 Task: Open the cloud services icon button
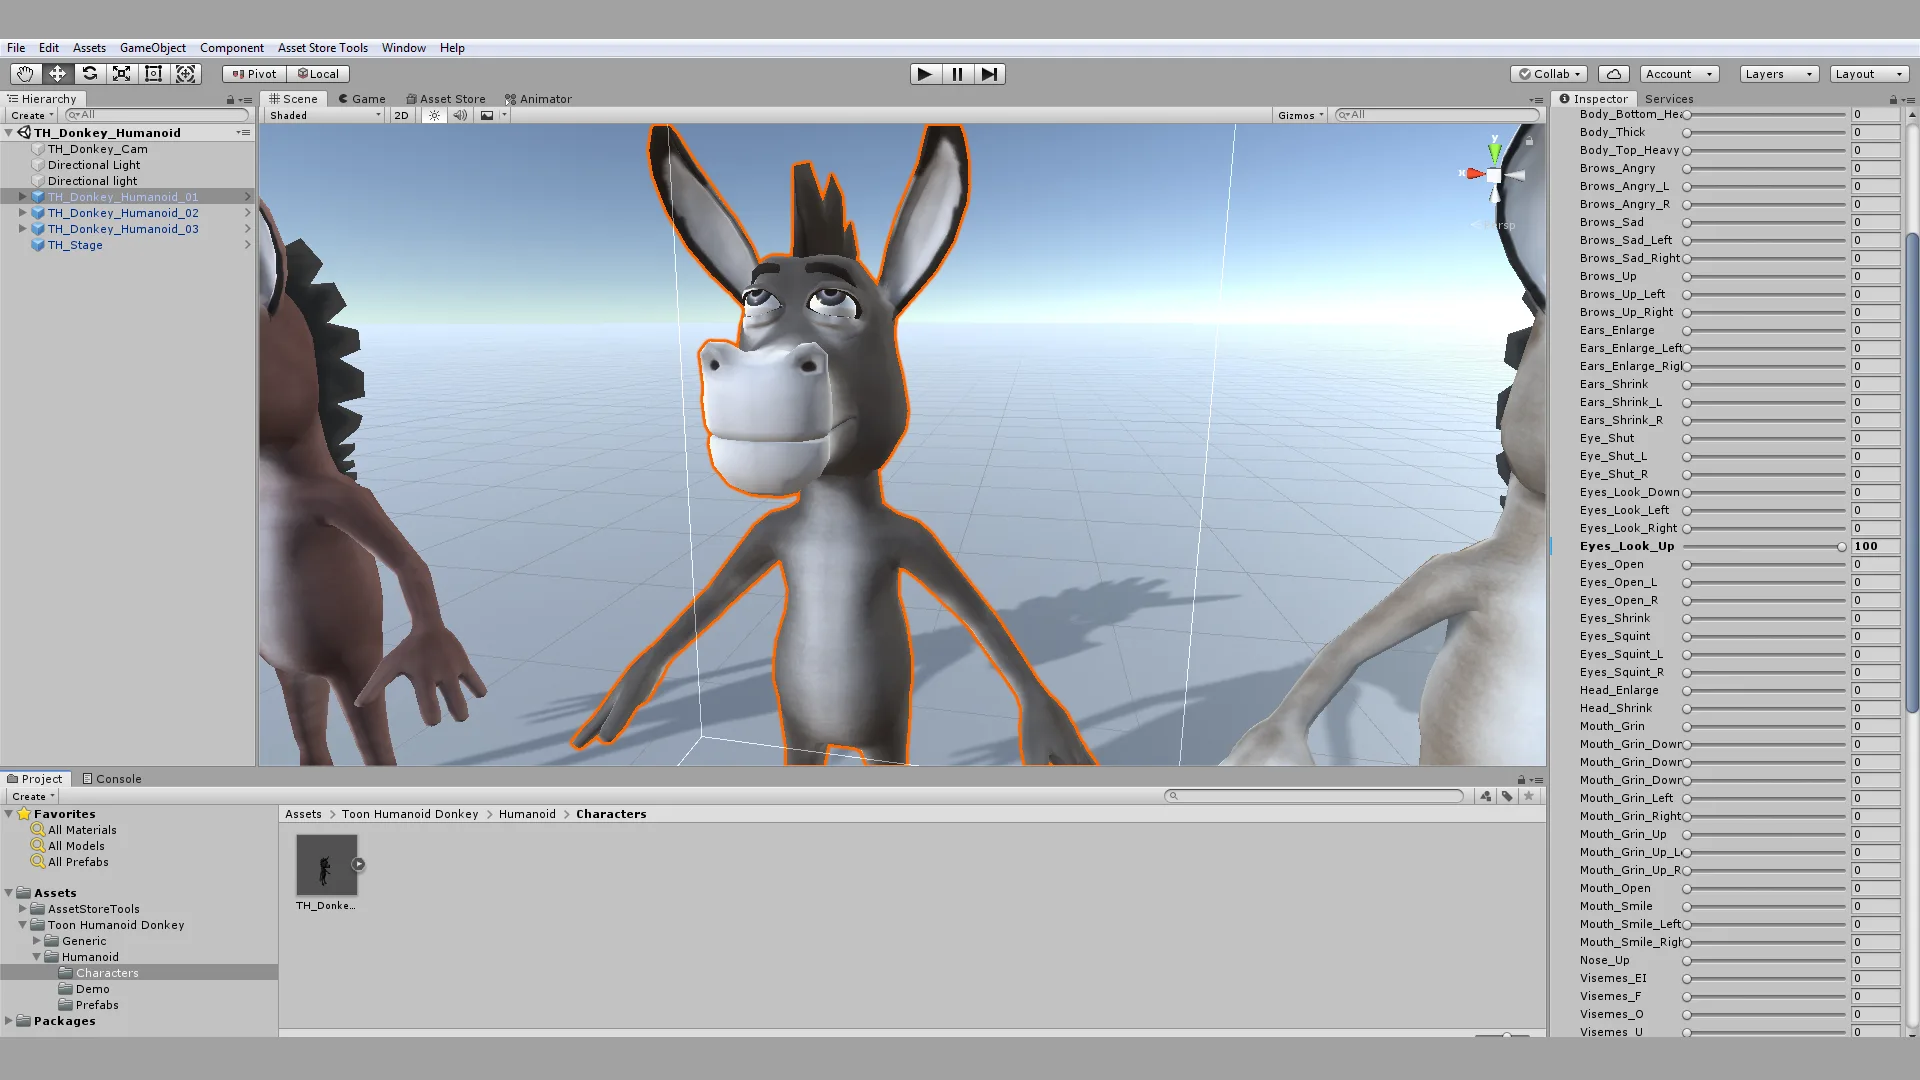point(1614,73)
